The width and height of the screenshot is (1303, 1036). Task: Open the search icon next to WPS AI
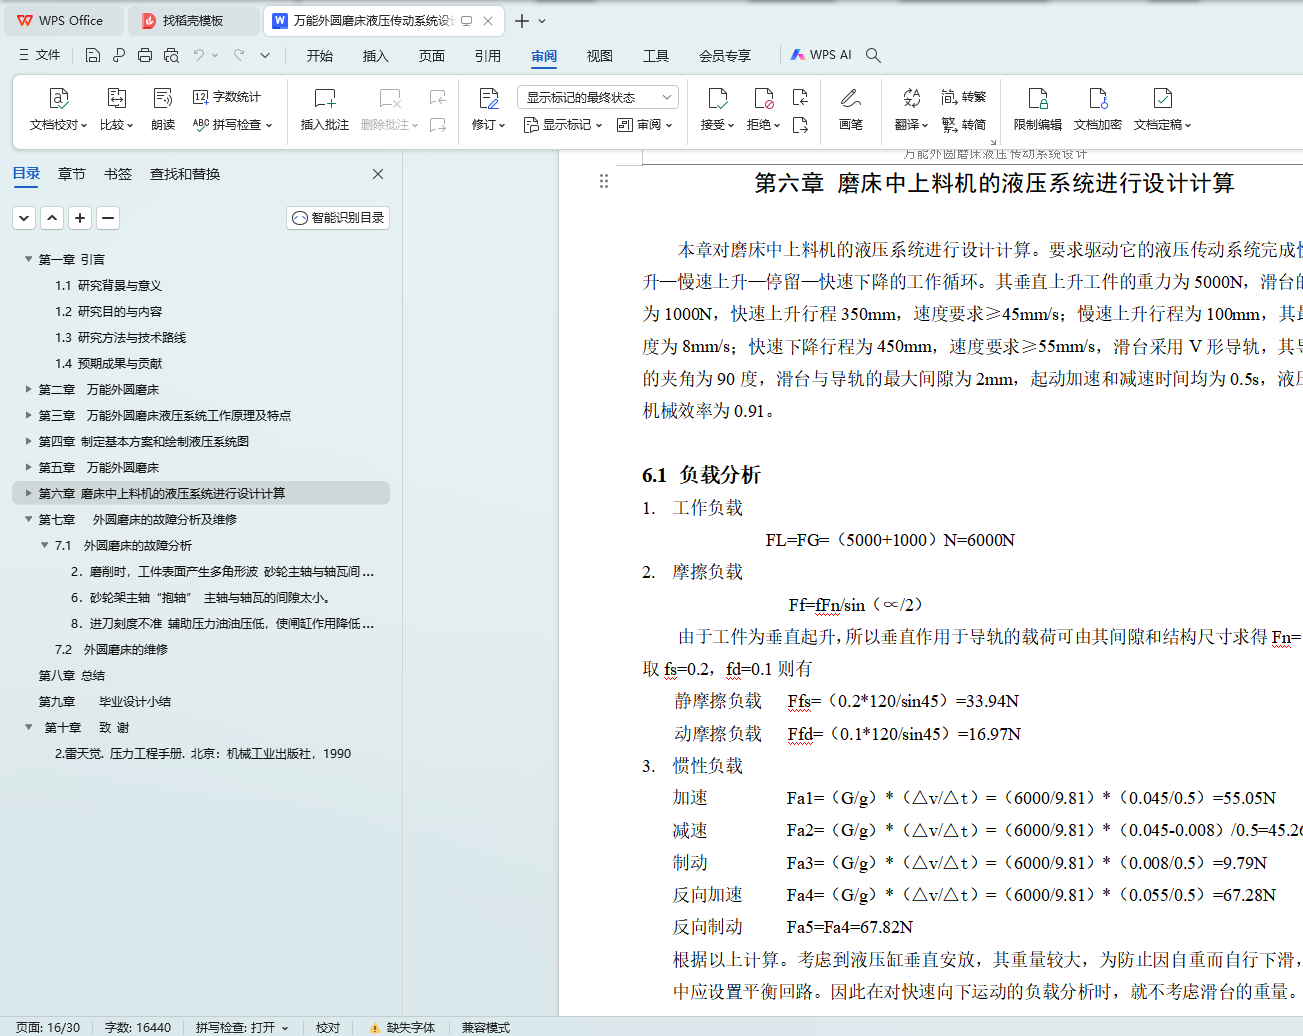click(x=873, y=55)
